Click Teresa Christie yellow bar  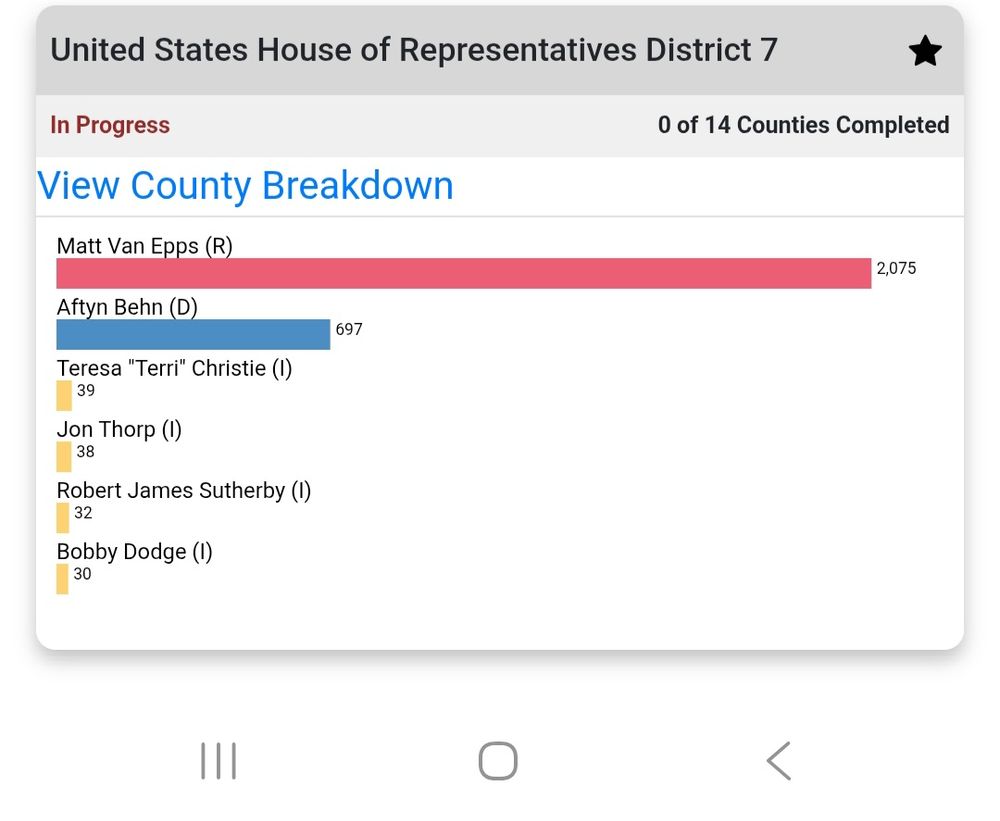pos(64,396)
